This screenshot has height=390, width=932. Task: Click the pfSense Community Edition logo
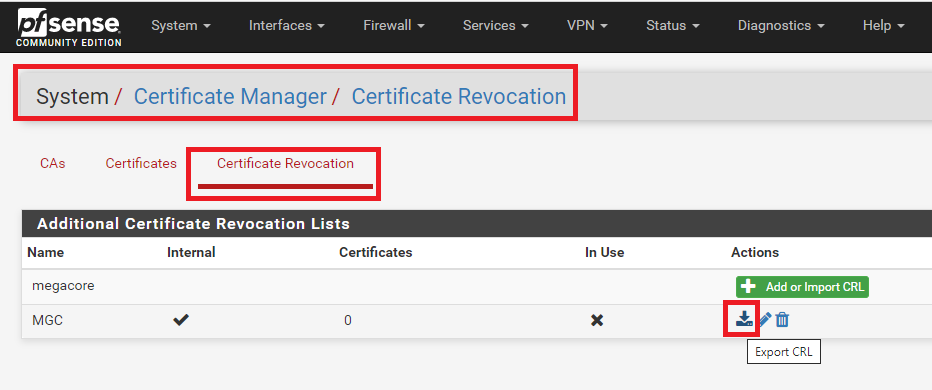(x=69, y=28)
